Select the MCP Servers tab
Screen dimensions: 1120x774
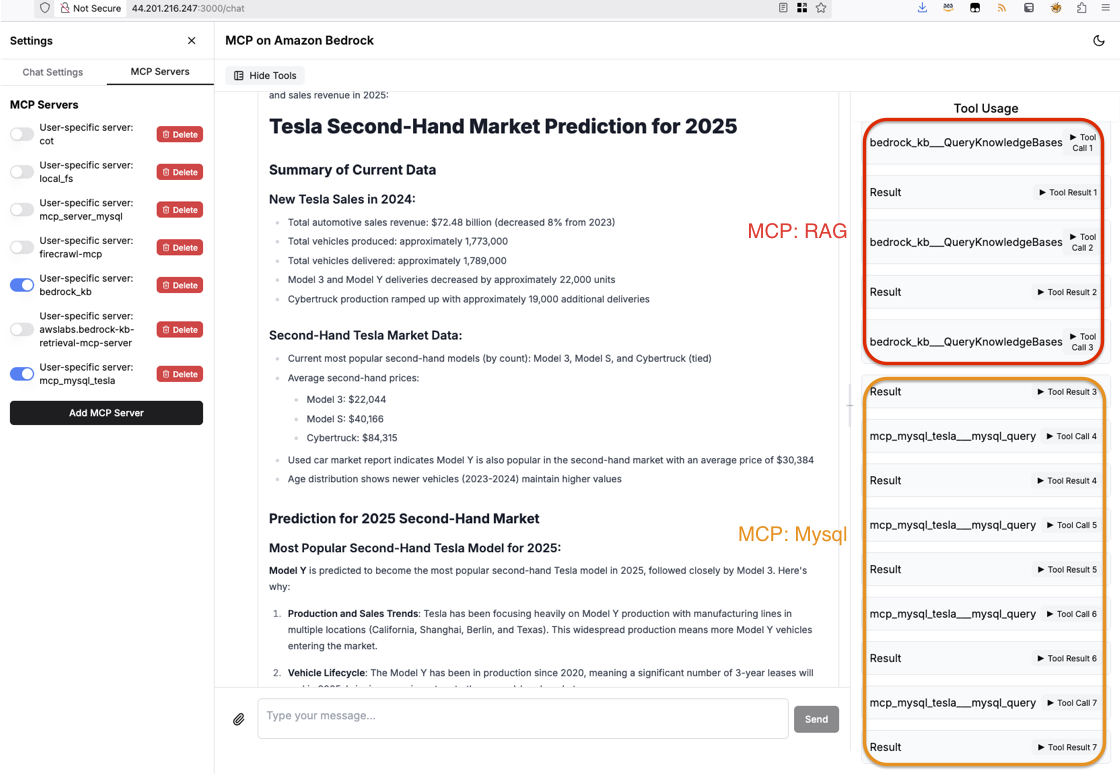click(x=160, y=71)
